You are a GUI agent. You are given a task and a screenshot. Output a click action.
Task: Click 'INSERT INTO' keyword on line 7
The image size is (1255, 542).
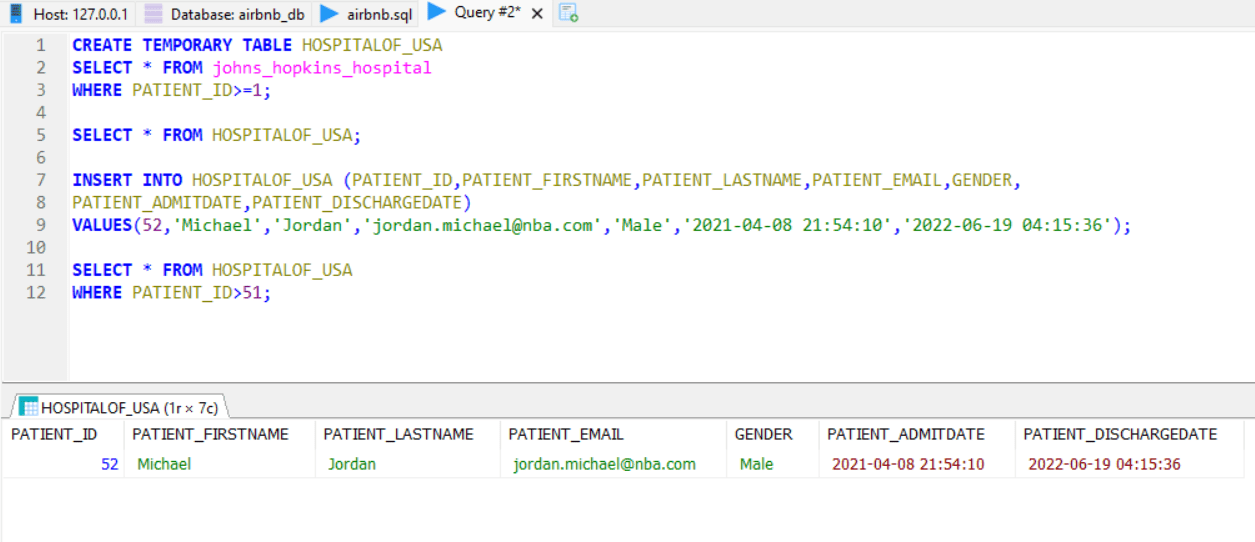coord(127,180)
